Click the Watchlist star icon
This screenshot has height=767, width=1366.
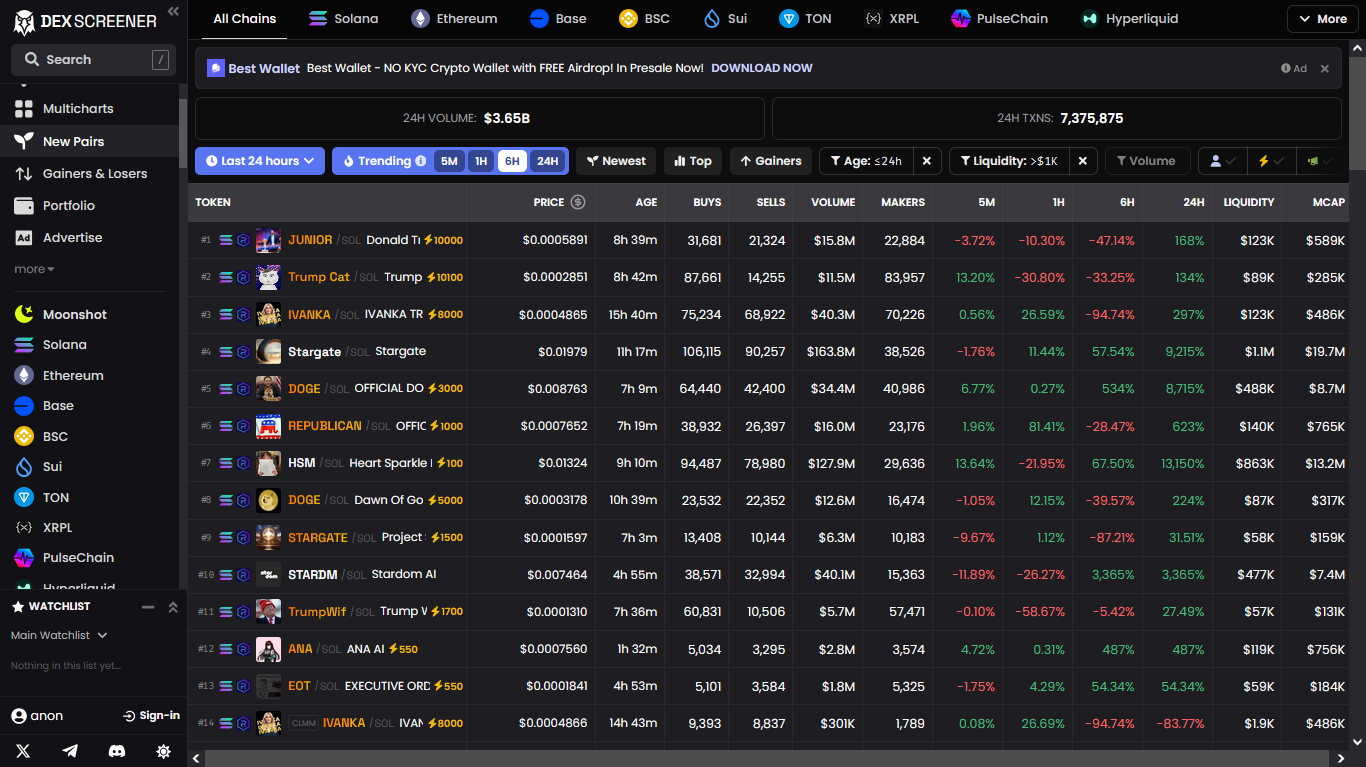pos(18,606)
